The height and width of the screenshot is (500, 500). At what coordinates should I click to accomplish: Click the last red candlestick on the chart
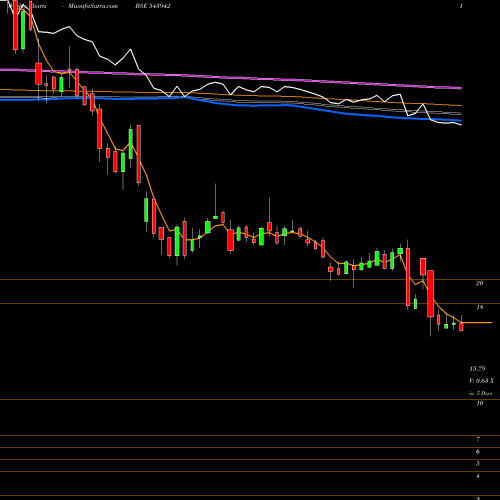(x=461, y=326)
